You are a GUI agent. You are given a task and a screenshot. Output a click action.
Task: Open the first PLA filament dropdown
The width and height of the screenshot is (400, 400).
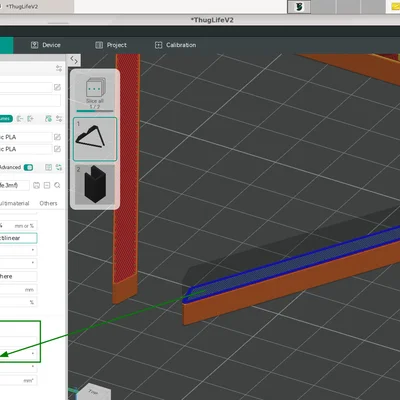[x=26, y=137]
